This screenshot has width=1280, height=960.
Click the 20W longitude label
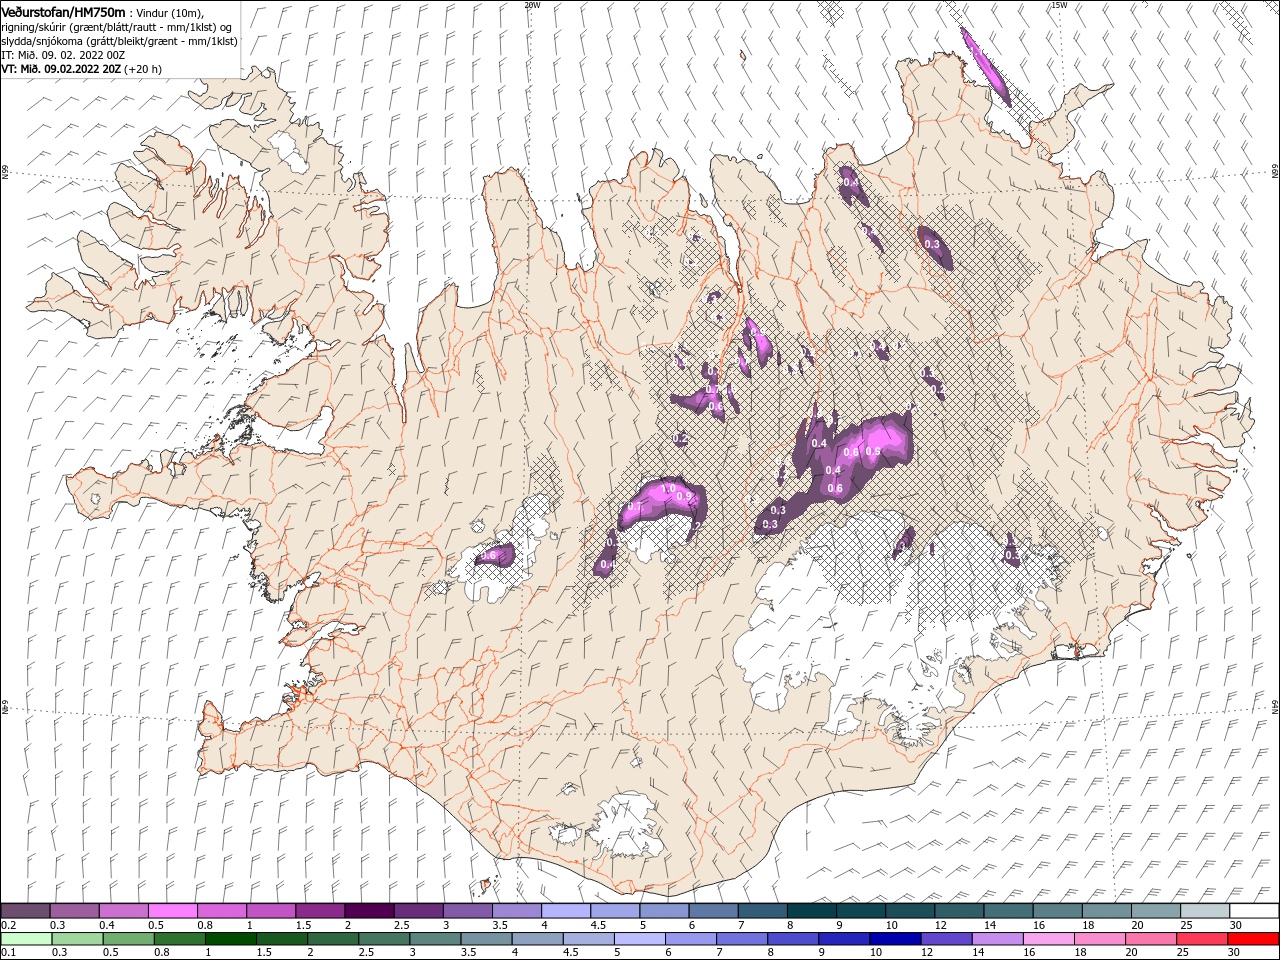(533, 5)
